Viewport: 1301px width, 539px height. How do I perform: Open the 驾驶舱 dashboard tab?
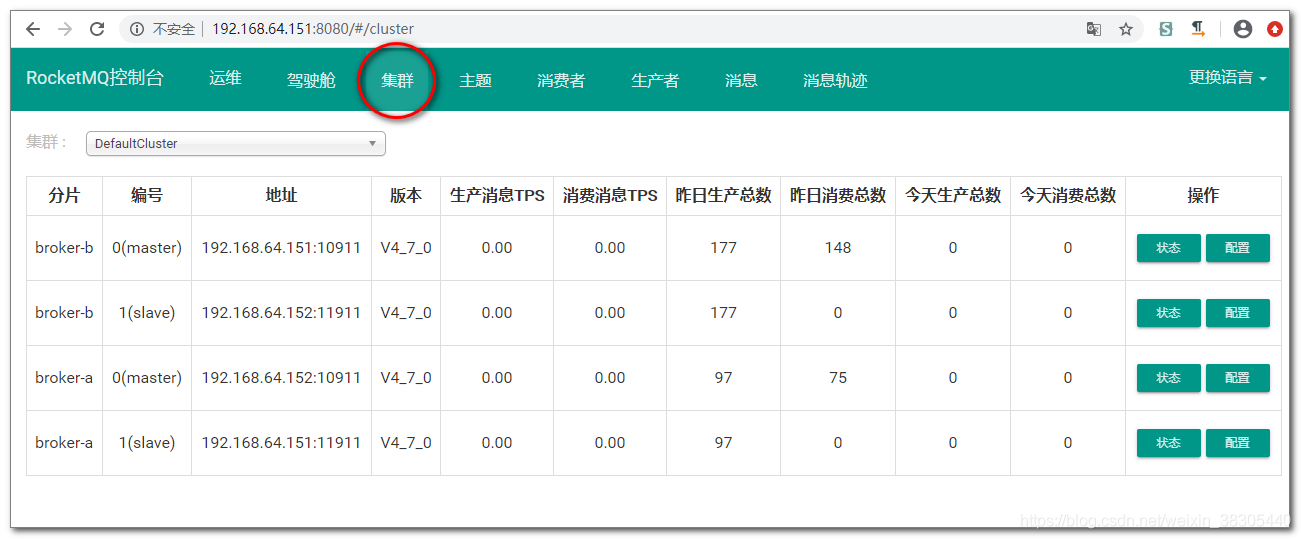311,80
